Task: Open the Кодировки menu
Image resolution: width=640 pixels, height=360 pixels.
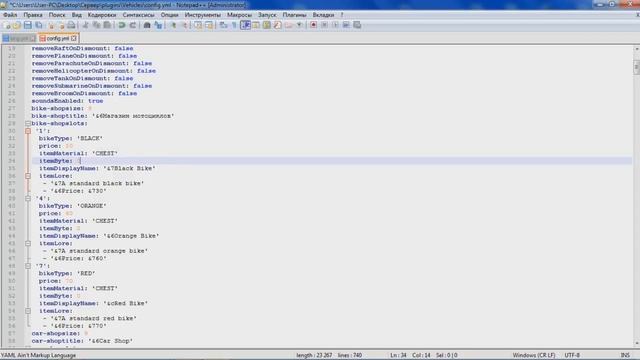Action: point(102,15)
